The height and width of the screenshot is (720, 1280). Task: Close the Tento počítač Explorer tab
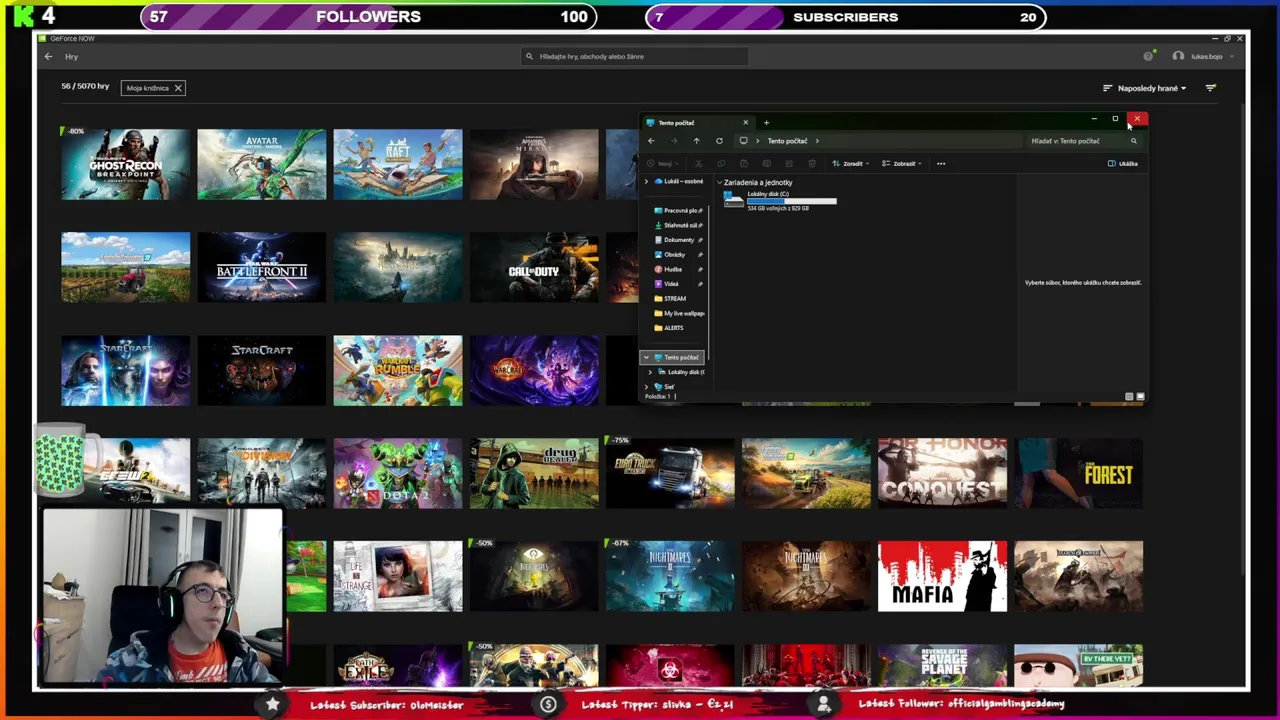coord(745,122)
